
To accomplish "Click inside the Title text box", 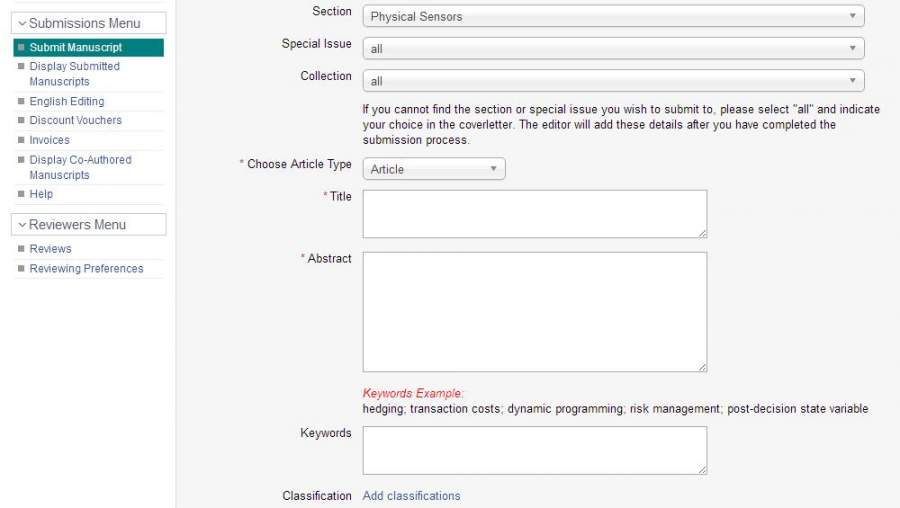I will click(x=534, y=214).
